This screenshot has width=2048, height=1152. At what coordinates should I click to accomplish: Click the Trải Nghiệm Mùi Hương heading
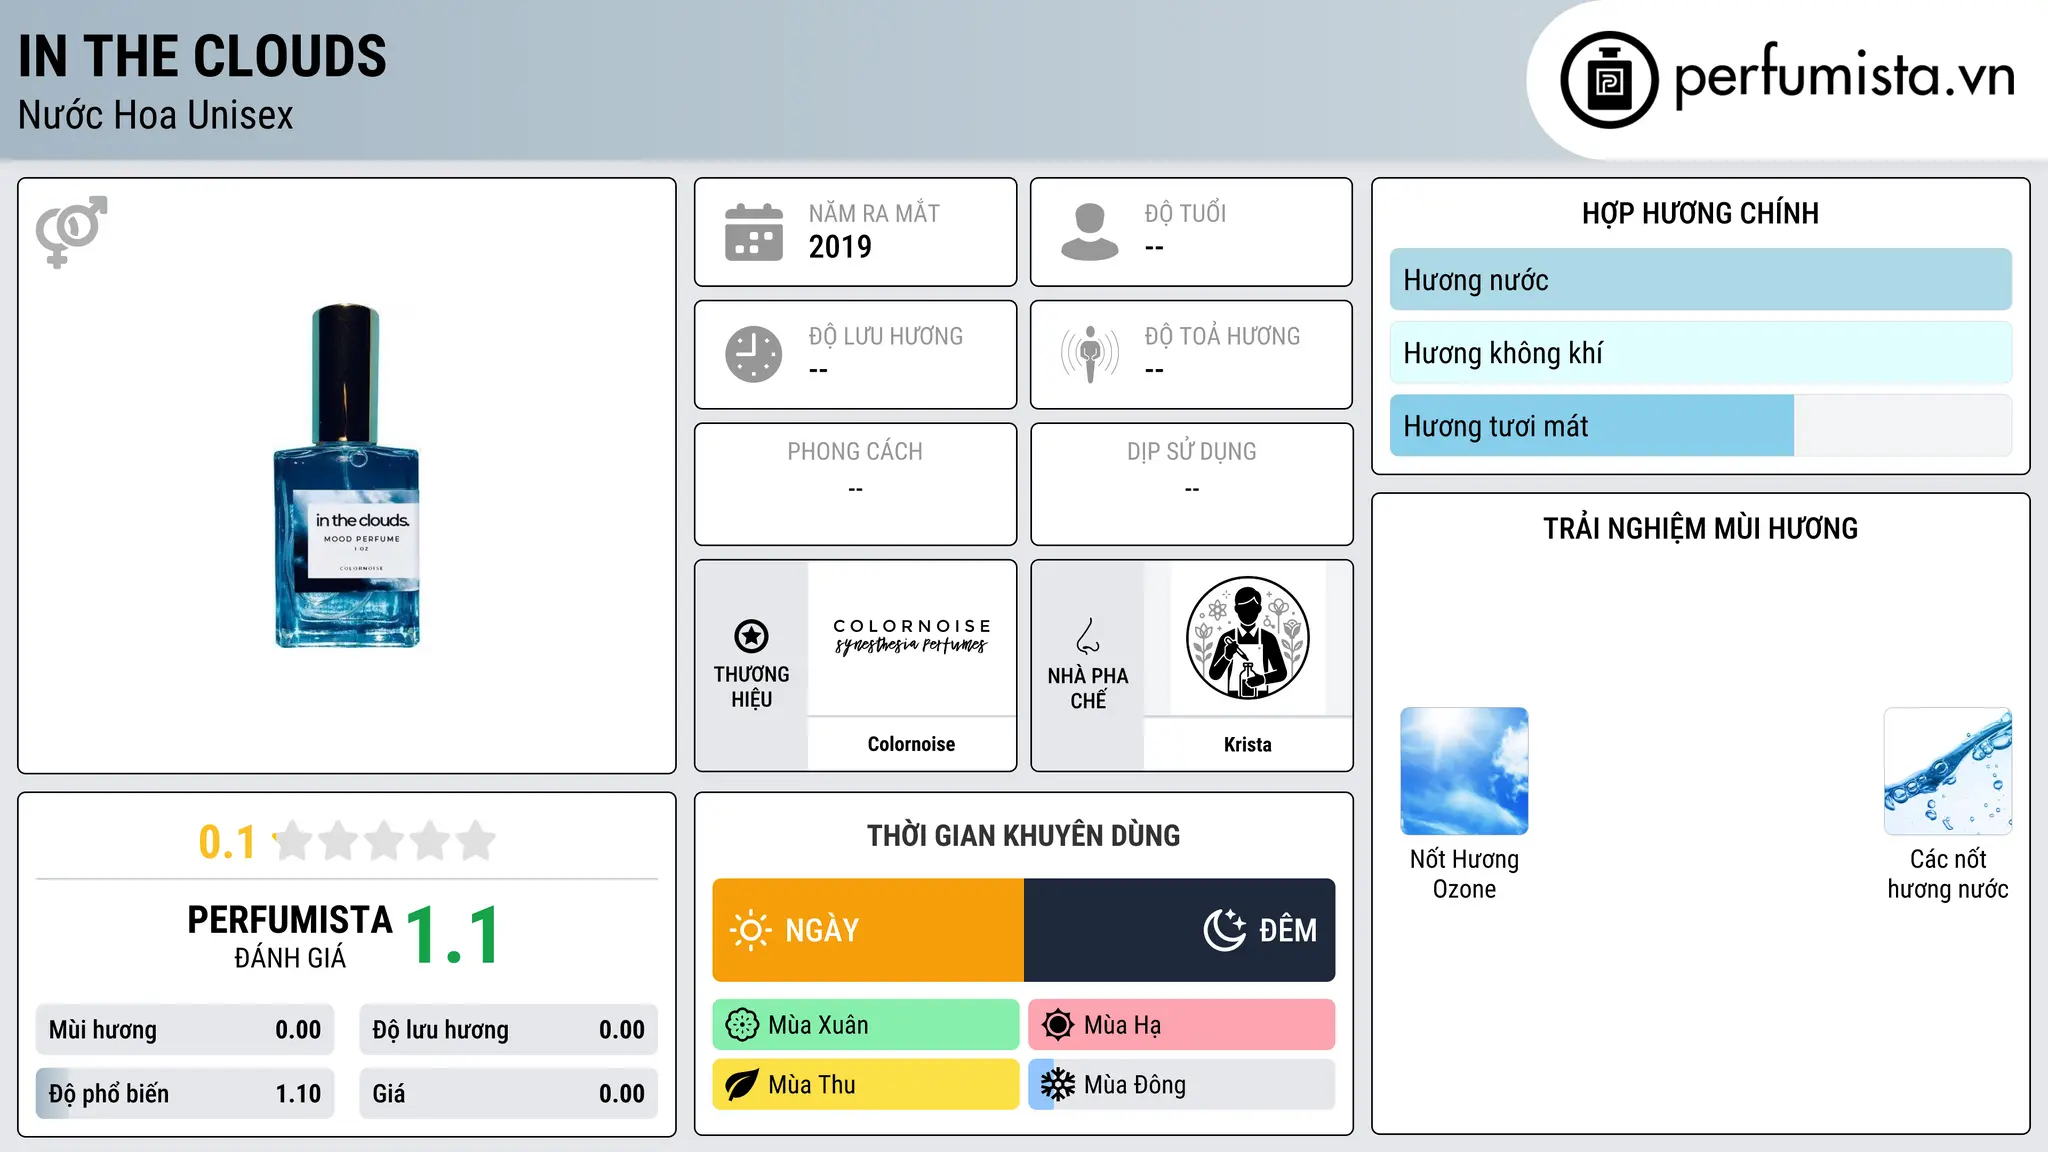[1700, 528]
